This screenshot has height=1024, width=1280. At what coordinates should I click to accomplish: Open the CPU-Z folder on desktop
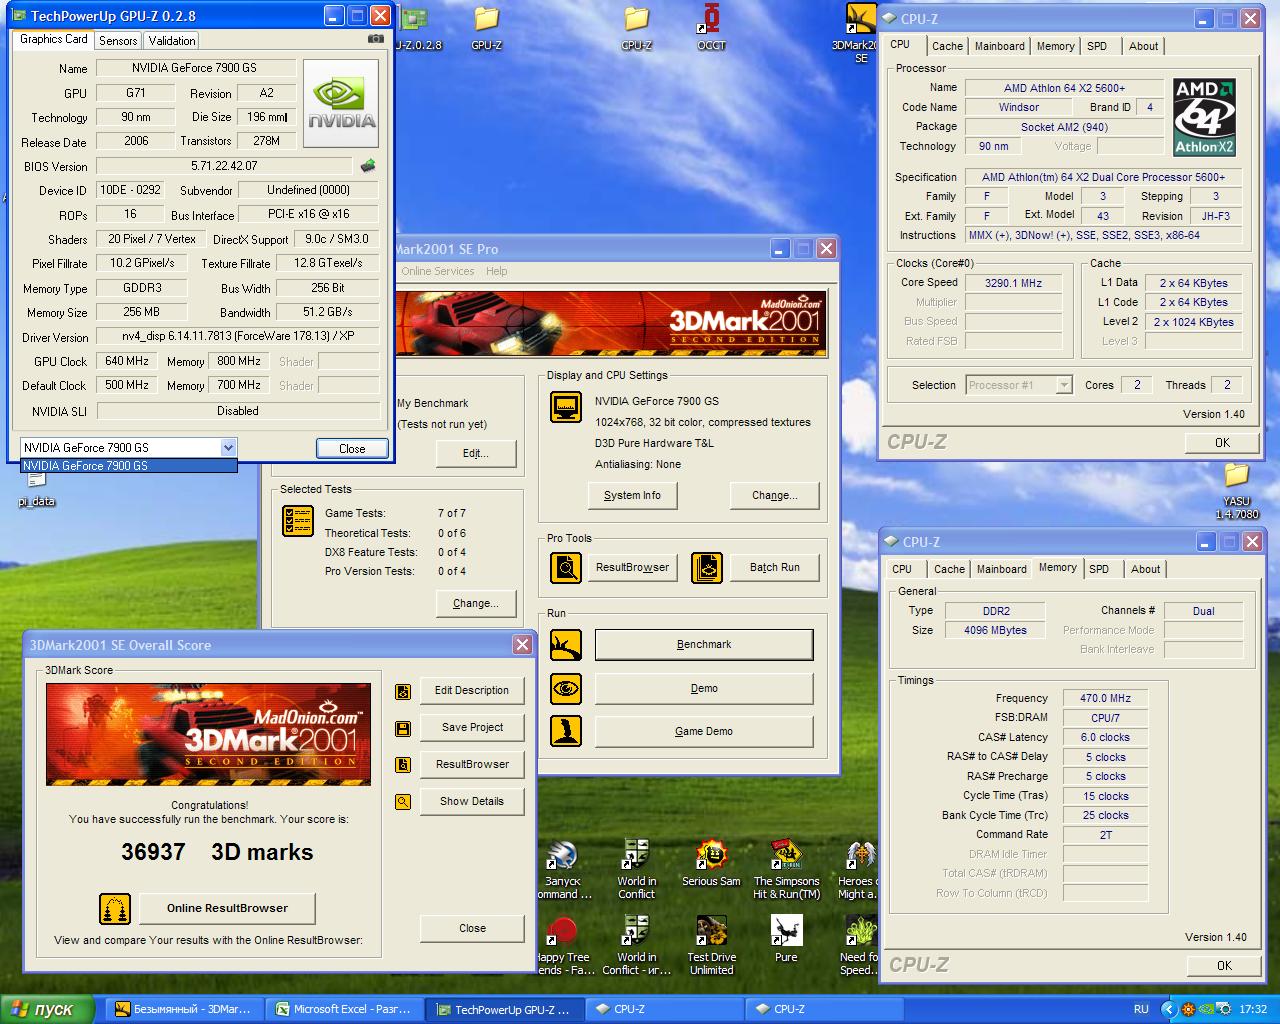(637, 28)
